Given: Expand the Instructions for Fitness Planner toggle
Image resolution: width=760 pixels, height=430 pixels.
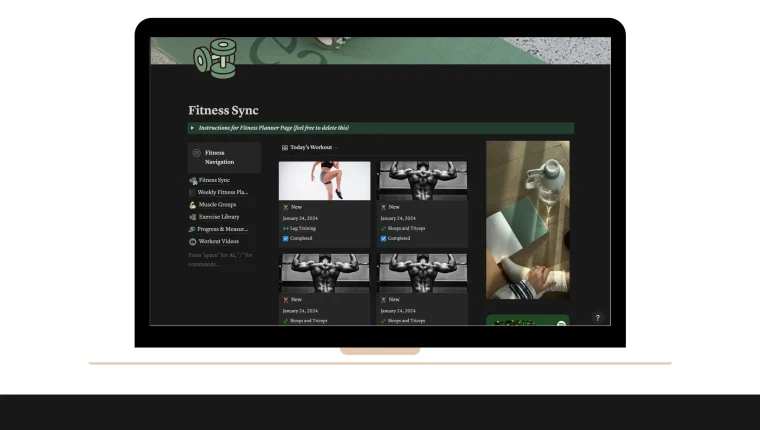Looking at the screenshot, I should 193,128.
